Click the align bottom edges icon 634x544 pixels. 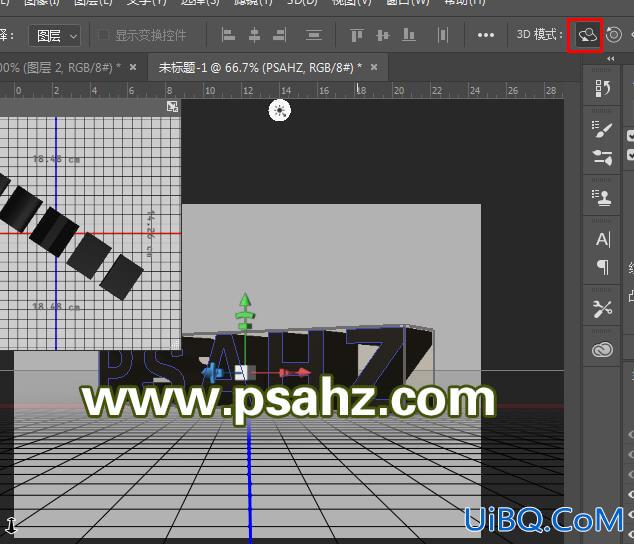point(409,35)
